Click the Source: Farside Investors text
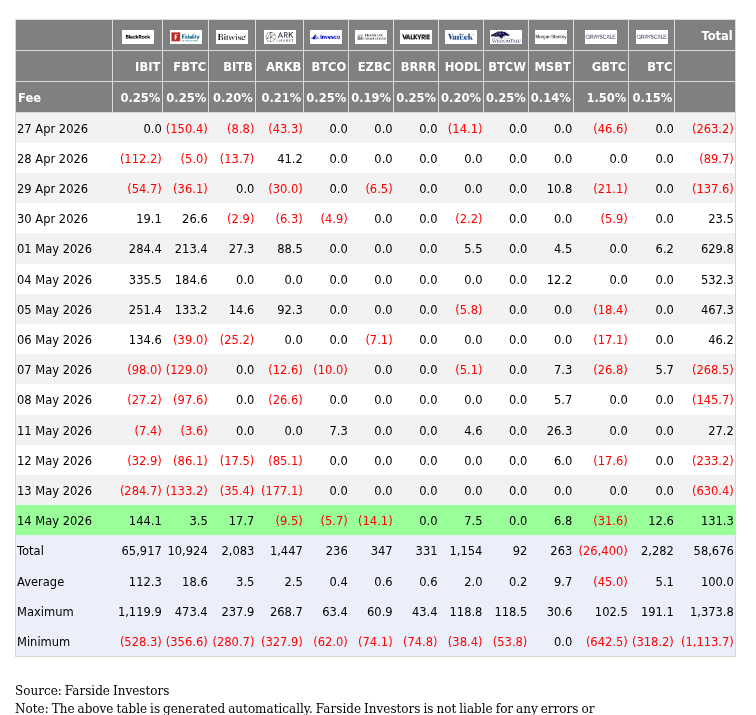756x715 pixels. (92, 690)
